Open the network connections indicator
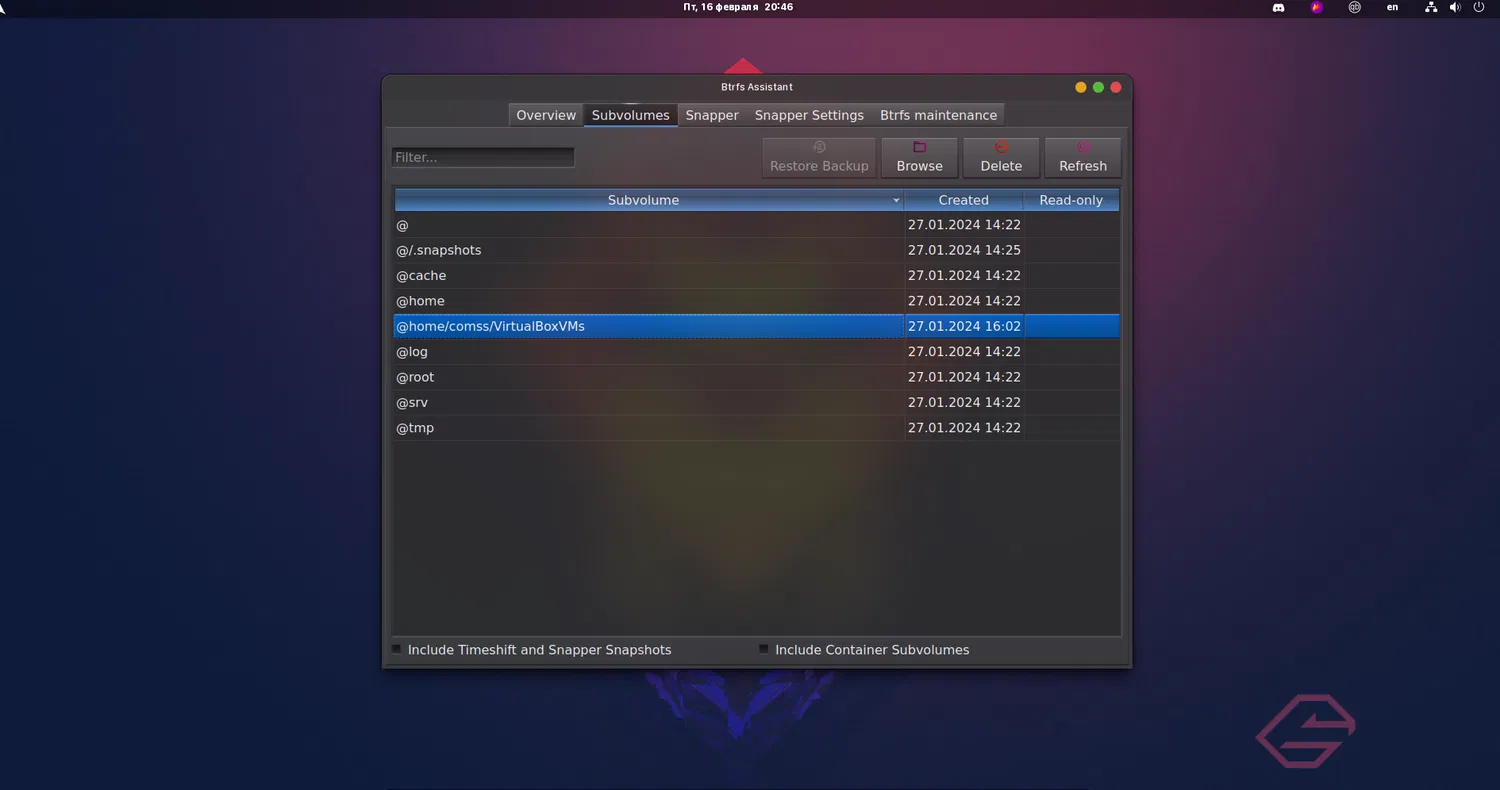1500x790 pixels. point(1431,7)
